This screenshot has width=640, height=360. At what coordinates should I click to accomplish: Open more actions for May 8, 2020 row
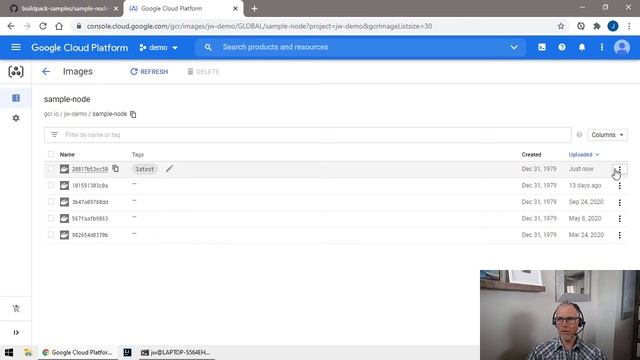click(620, 219)
